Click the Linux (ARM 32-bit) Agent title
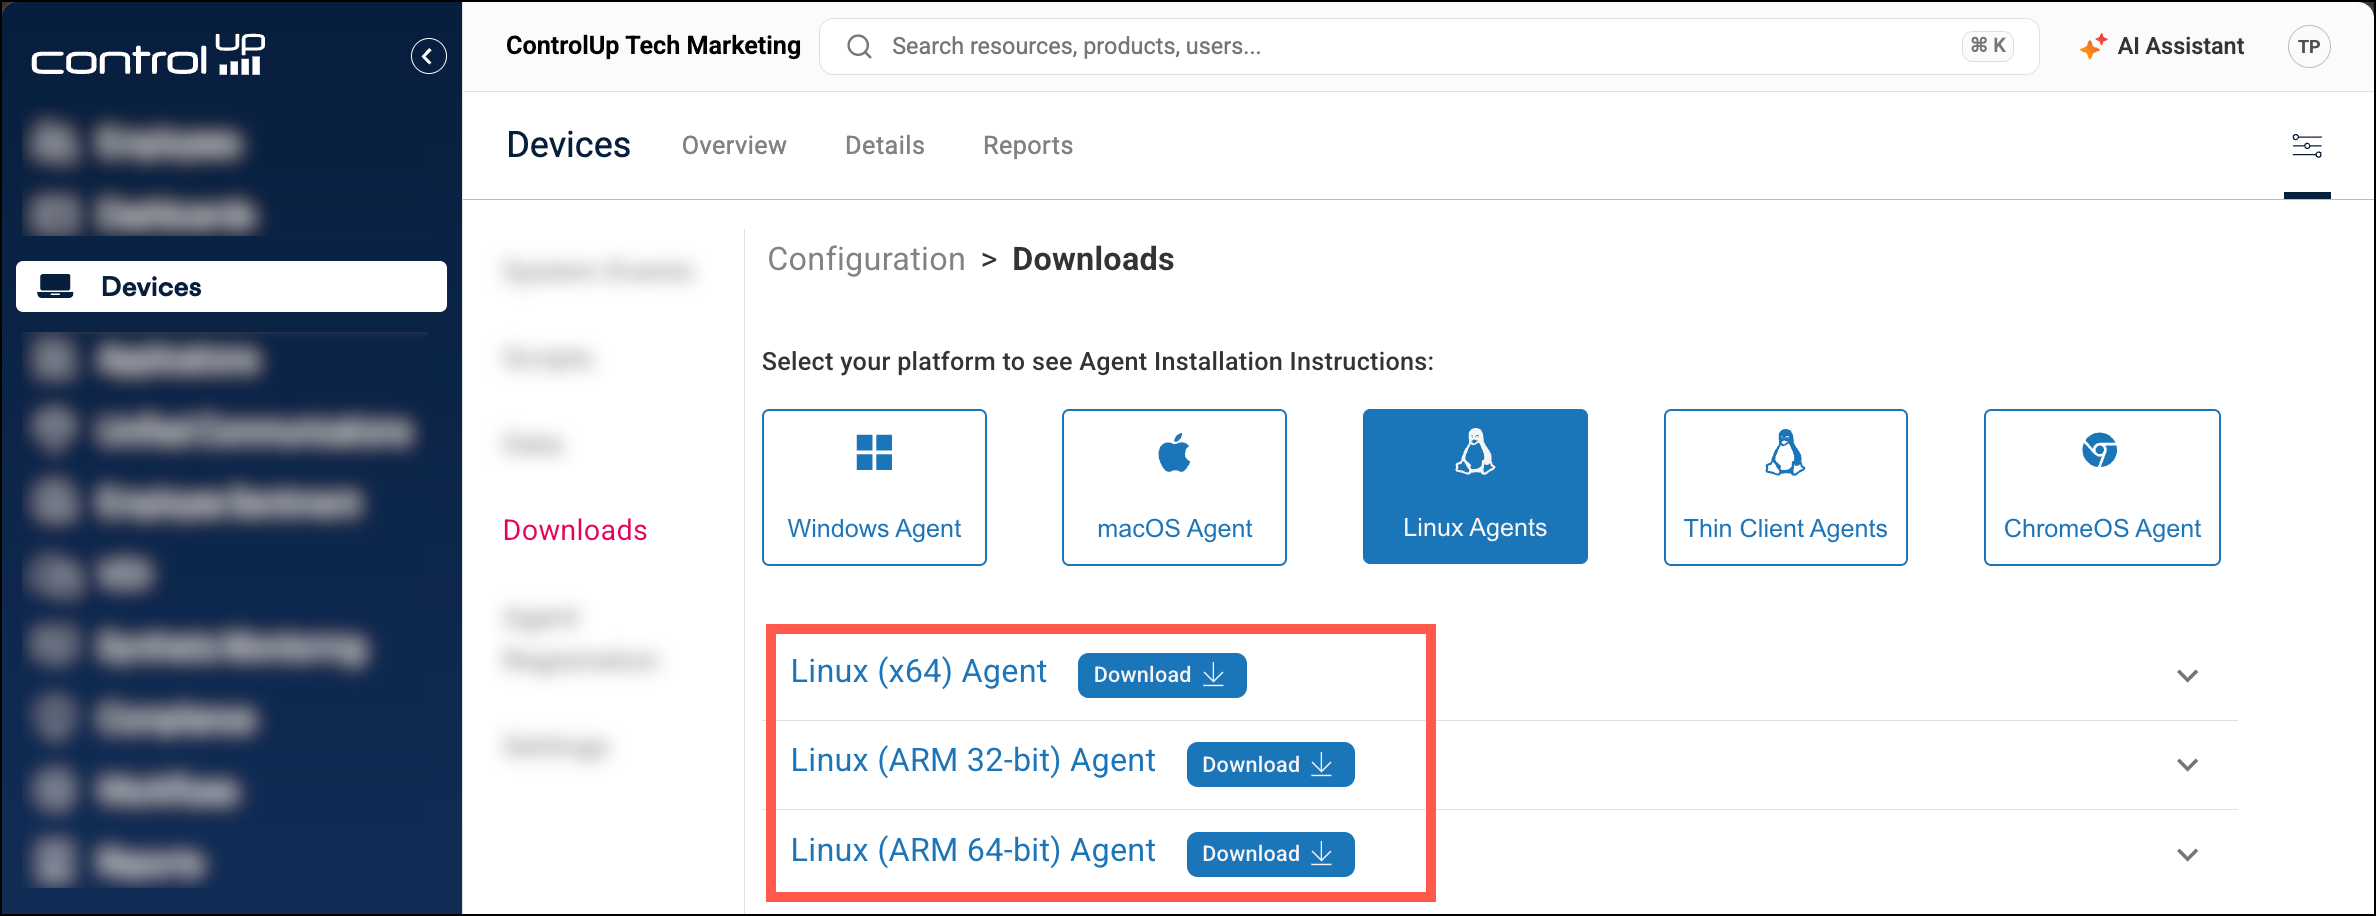 pyautogui.click(x=973, y=761)
